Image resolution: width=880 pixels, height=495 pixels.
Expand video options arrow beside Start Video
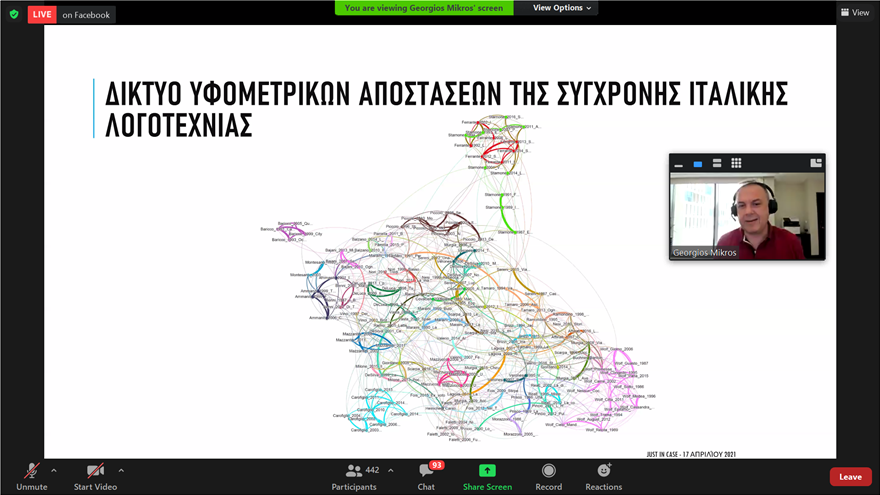(x=121, y=470)
